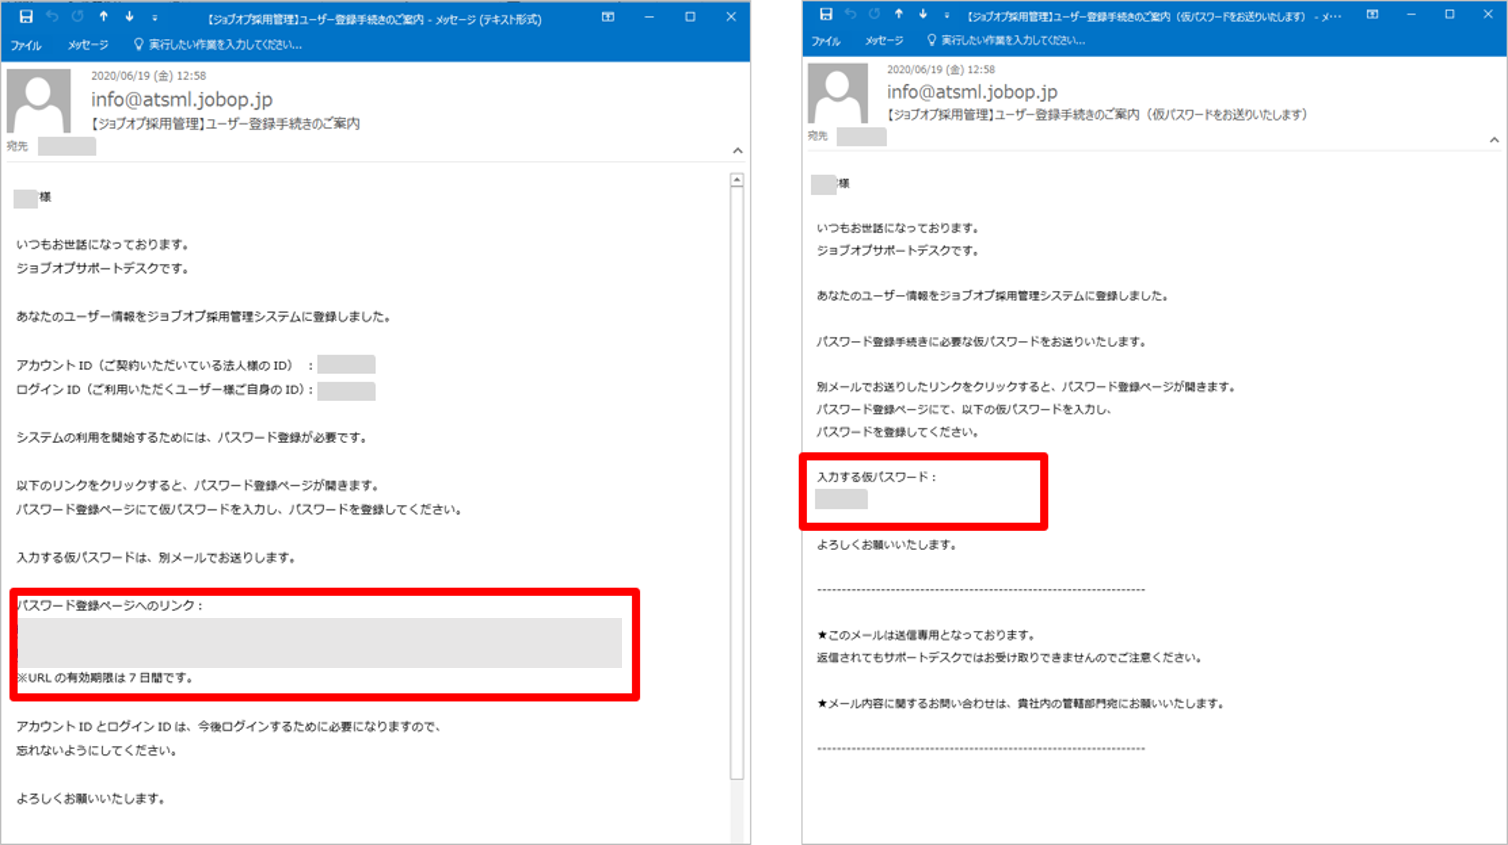The width and height of the screenshot is (1508, 845).
Task: Click the Redo icon in the right window toolbar
Action: click(874, 14)
